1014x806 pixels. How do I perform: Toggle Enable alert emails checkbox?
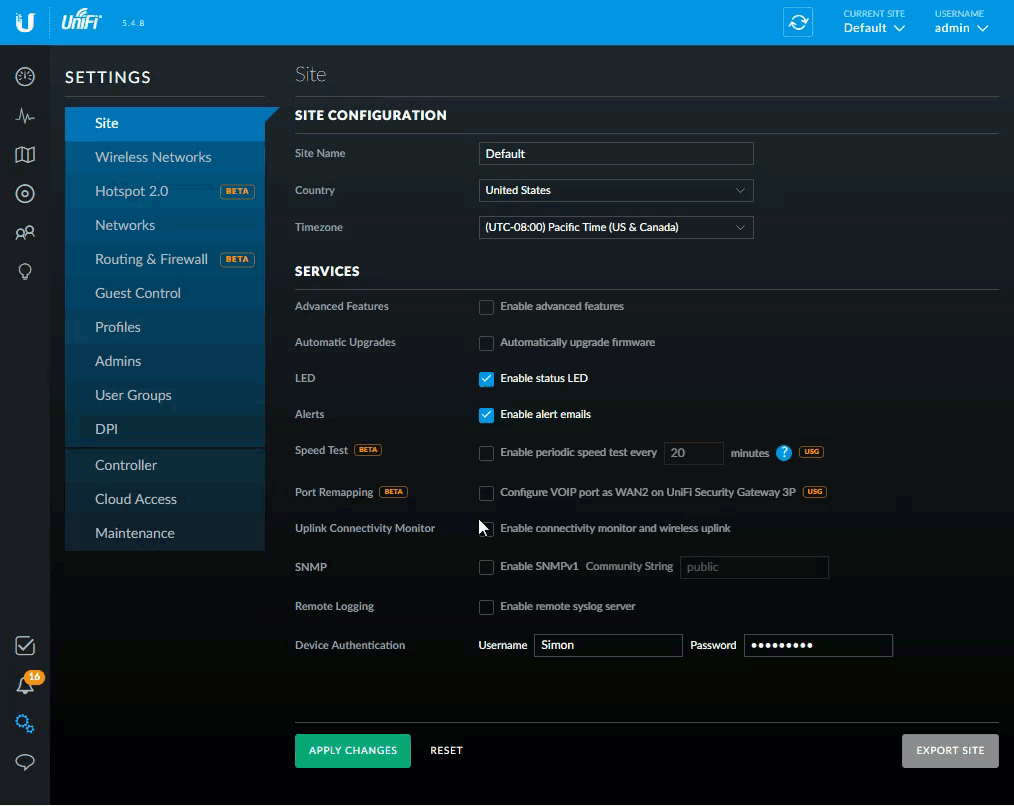486,415
